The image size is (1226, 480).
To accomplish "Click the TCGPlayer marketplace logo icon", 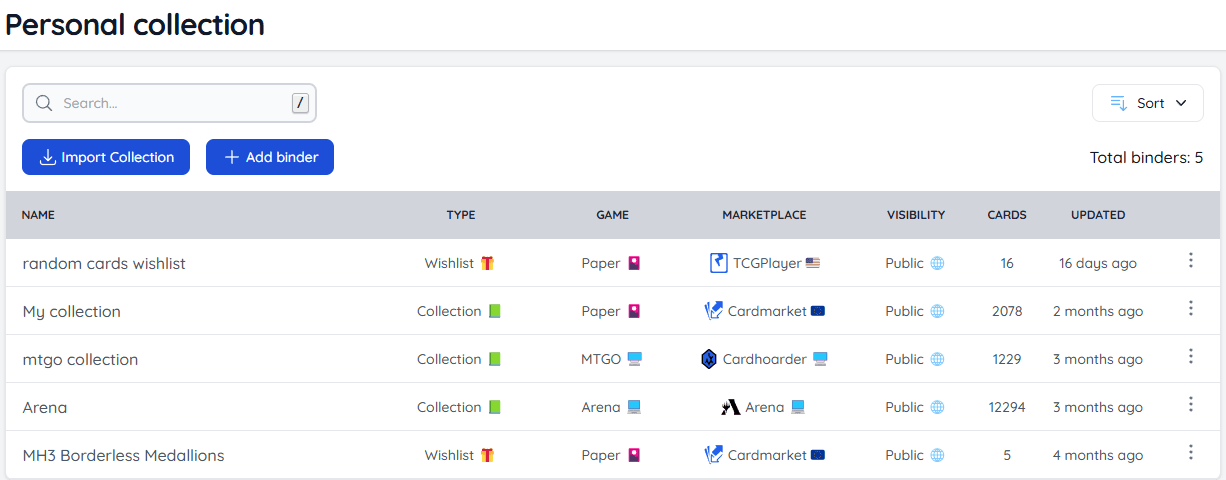I will click(718, 263).
